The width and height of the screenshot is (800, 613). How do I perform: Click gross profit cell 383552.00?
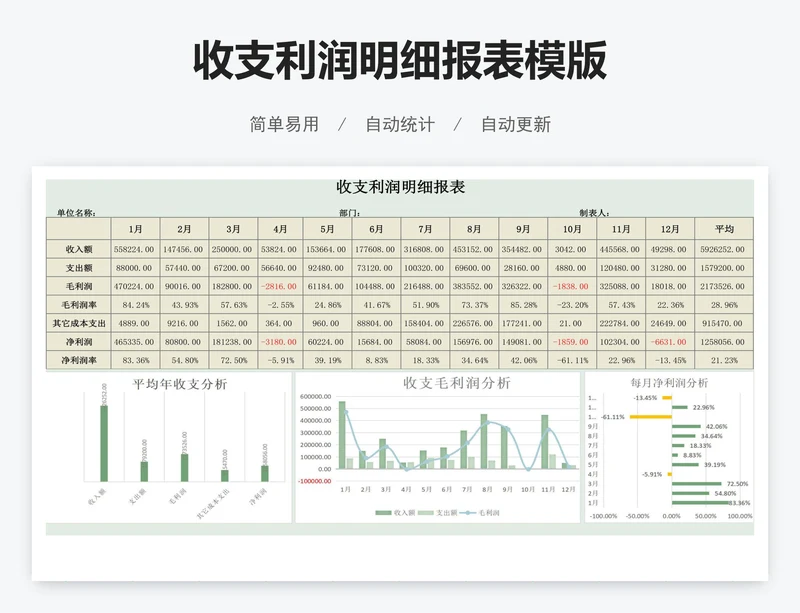point(473,286)
